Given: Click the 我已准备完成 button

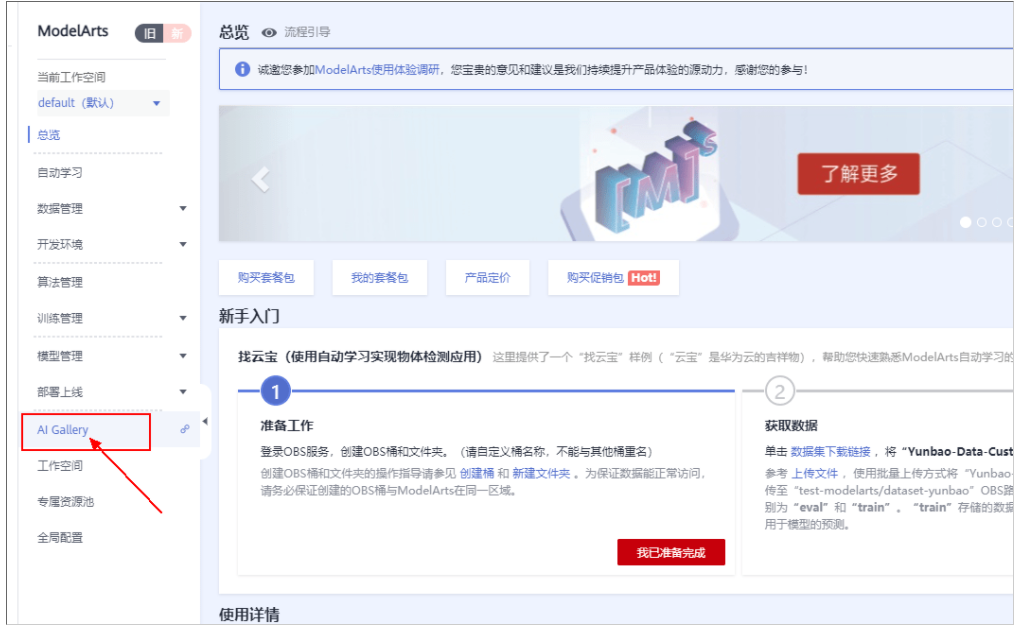Looking at the screenshot, I should coord(671,552).
